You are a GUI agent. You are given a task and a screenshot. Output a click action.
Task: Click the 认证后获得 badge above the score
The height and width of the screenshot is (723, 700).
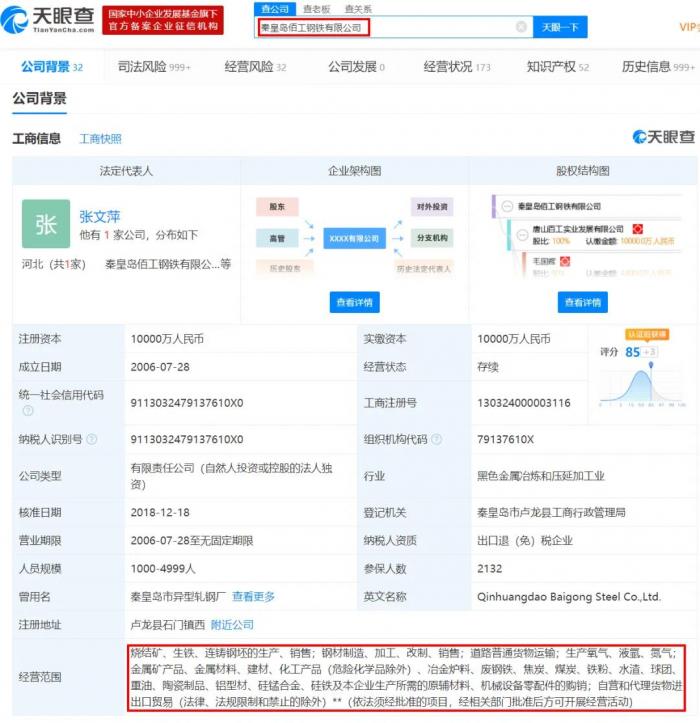tap(646, 334)
